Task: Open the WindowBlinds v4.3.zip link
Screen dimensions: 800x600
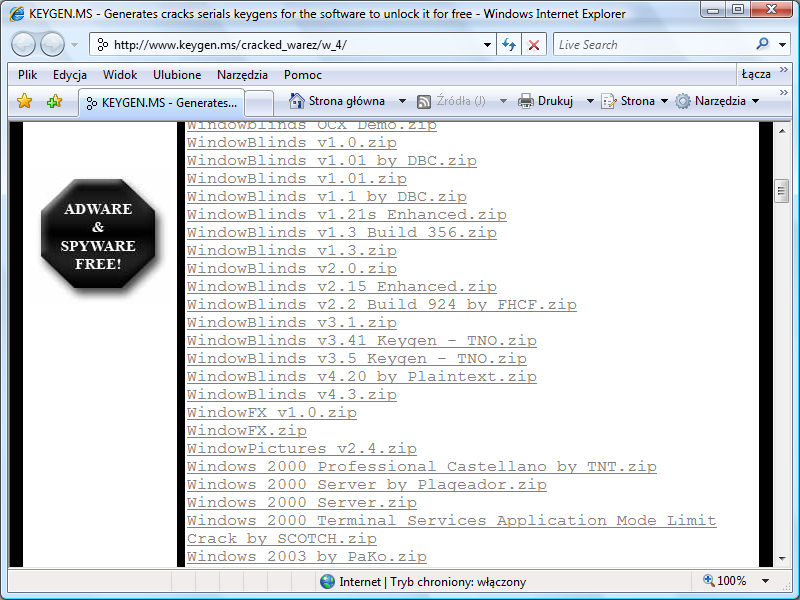Action: click(x=291, y=394)
